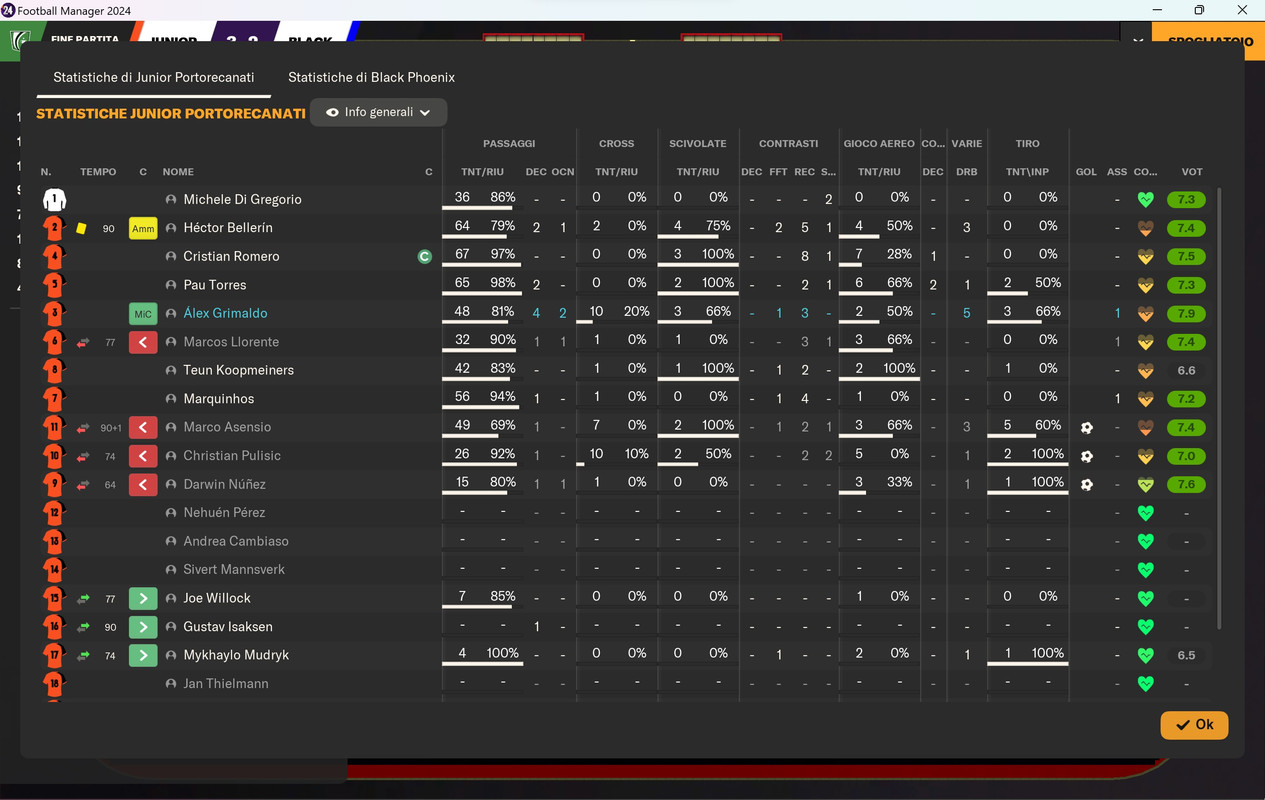The height and width of the screenshot is (800, 1265).
Task: Click Mudryk's 6.5 rating
Action: 1186,655
